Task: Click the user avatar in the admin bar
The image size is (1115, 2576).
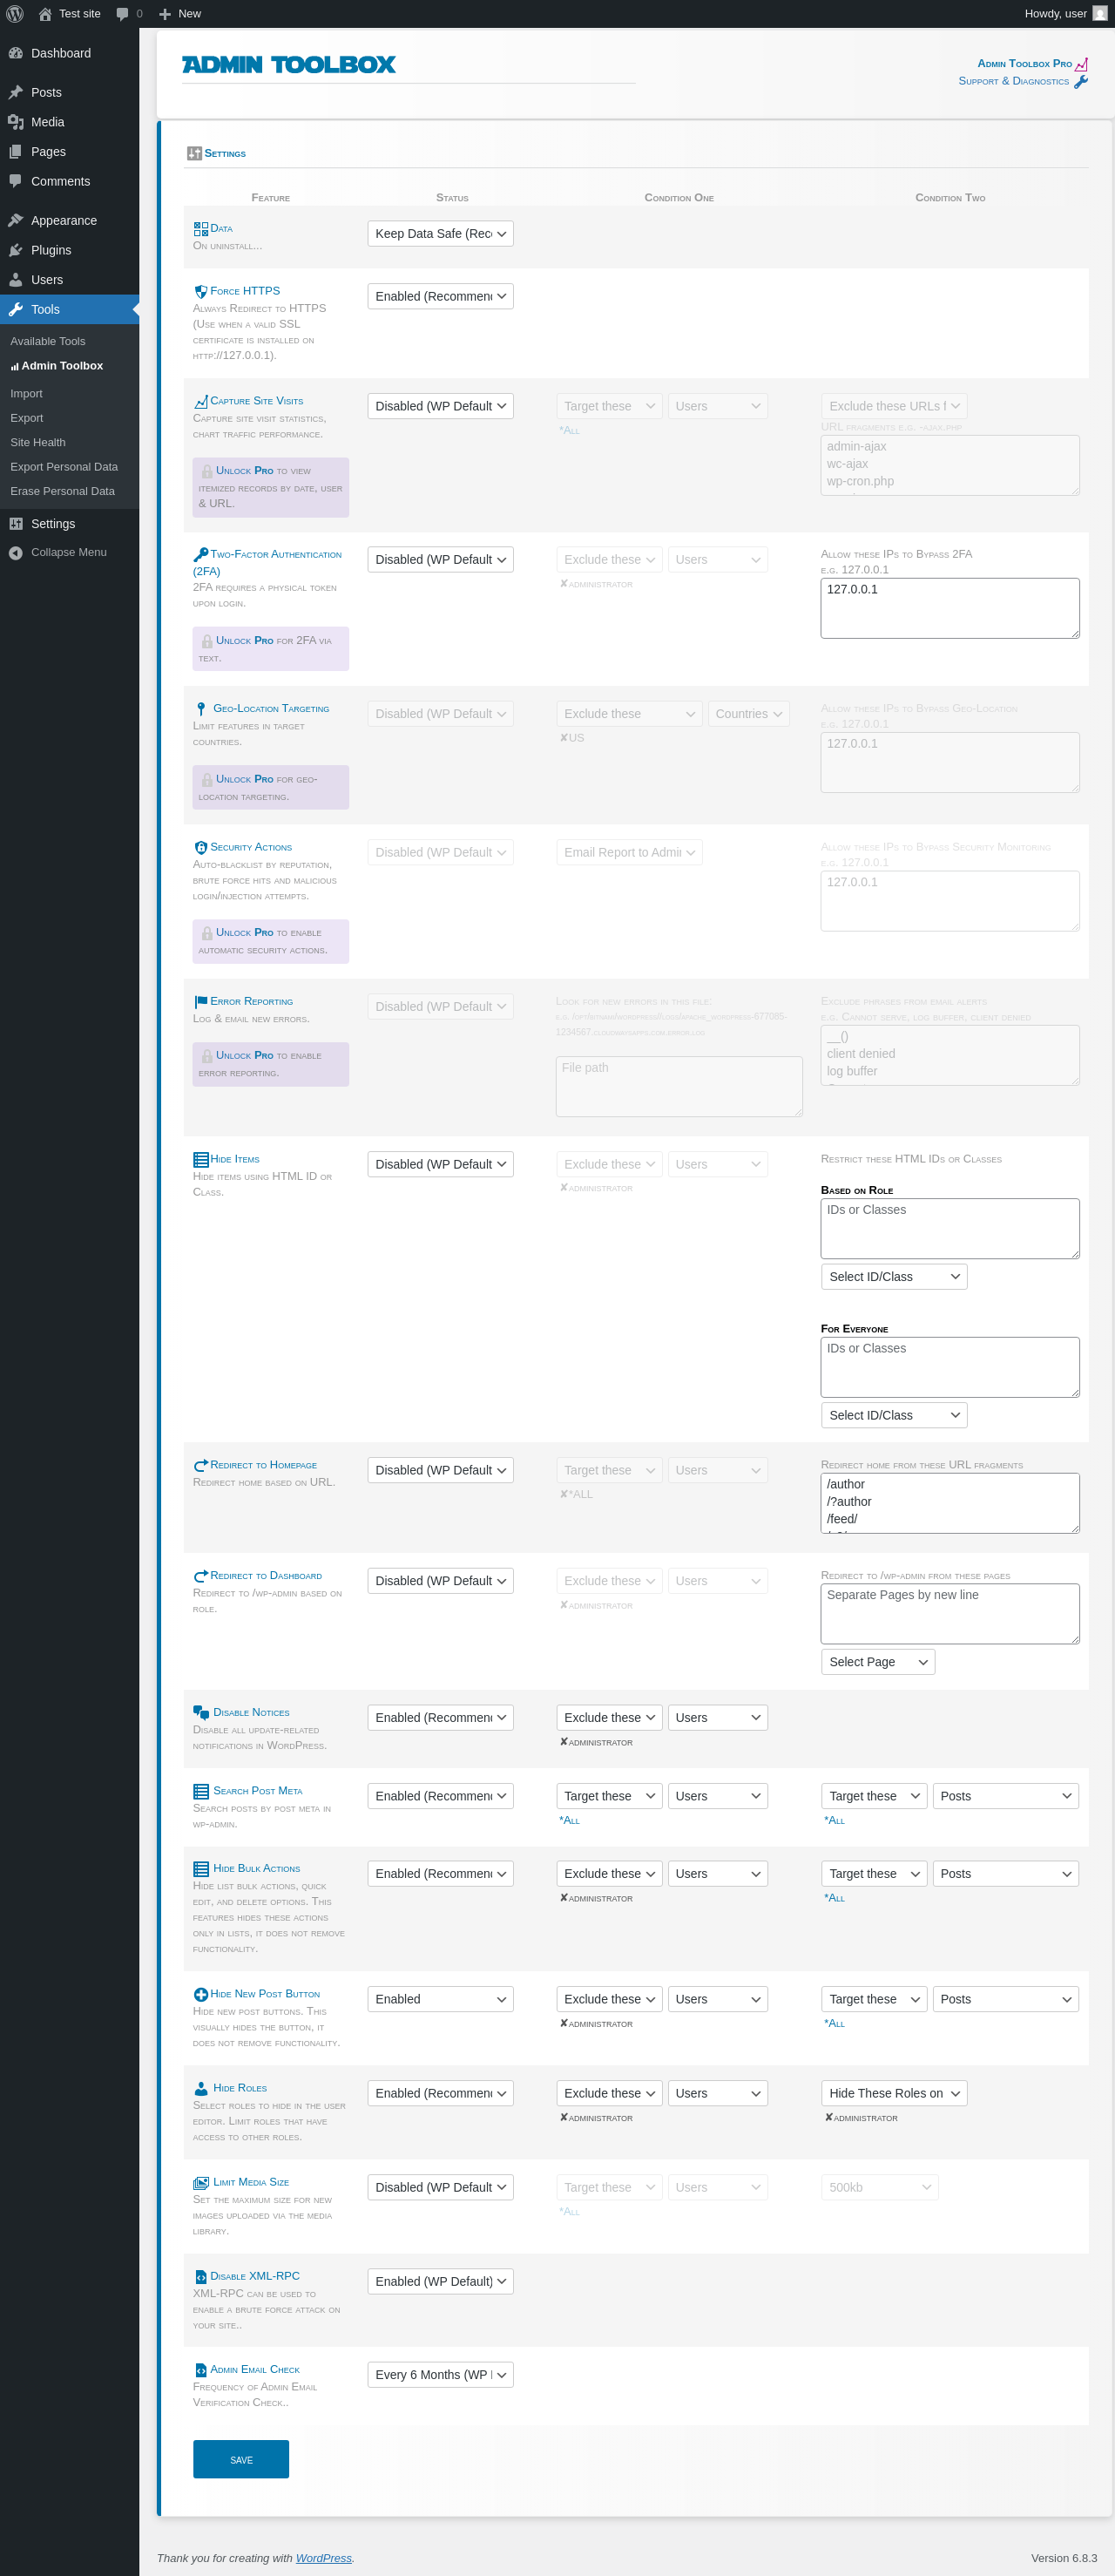Action: [1100, 14]
